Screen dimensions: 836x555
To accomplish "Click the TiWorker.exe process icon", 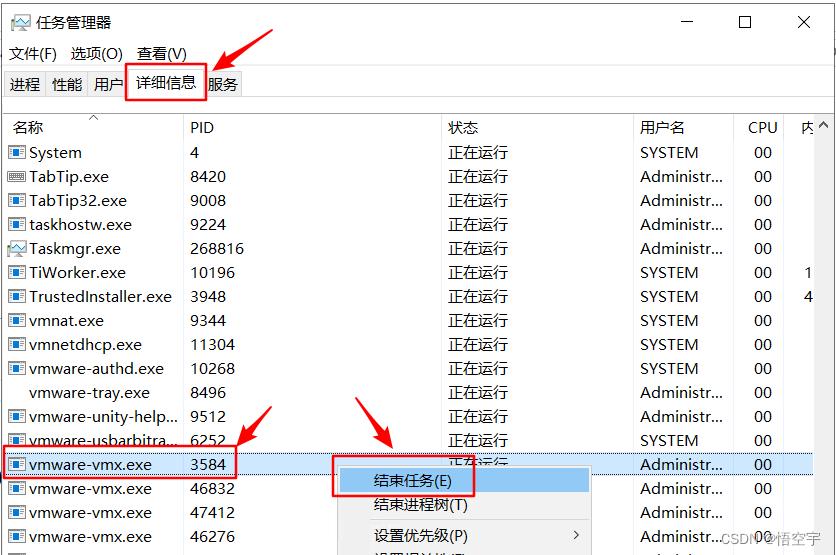I will (x=17, y=272).
